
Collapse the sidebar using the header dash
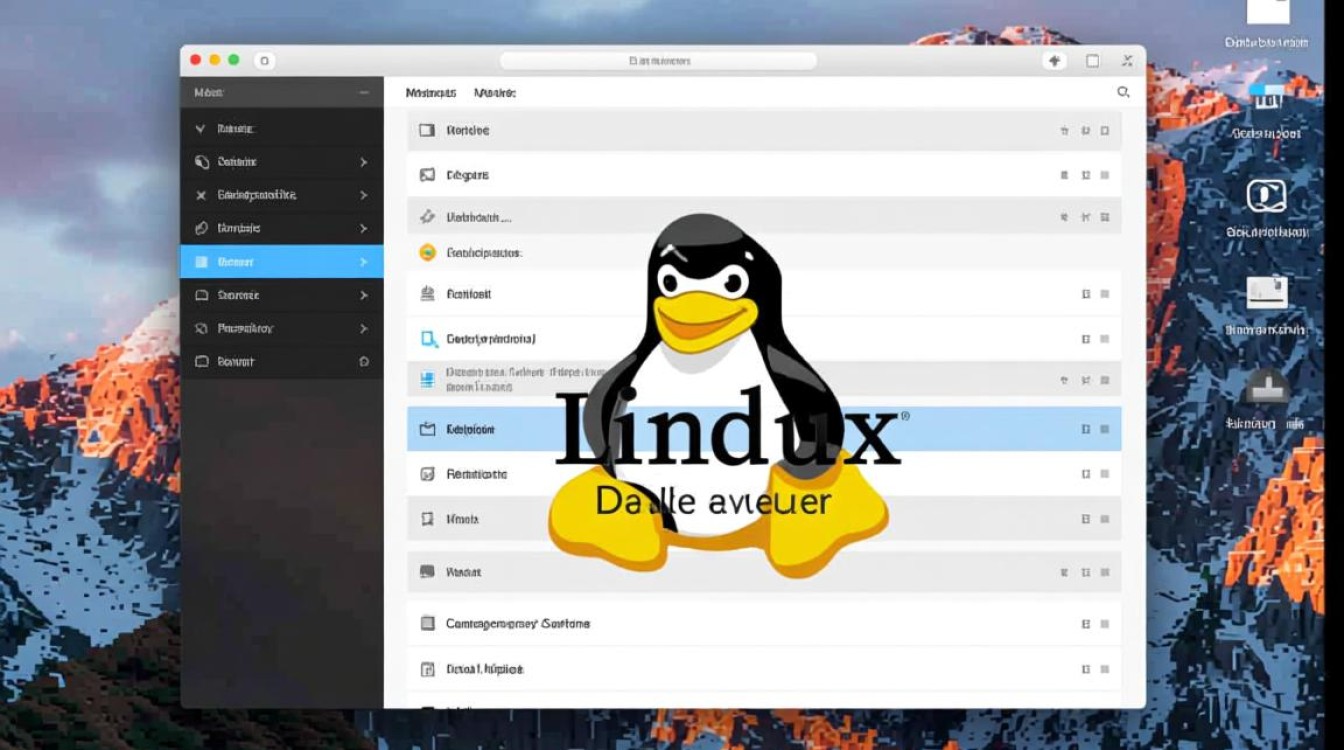(x=364, y=93)
